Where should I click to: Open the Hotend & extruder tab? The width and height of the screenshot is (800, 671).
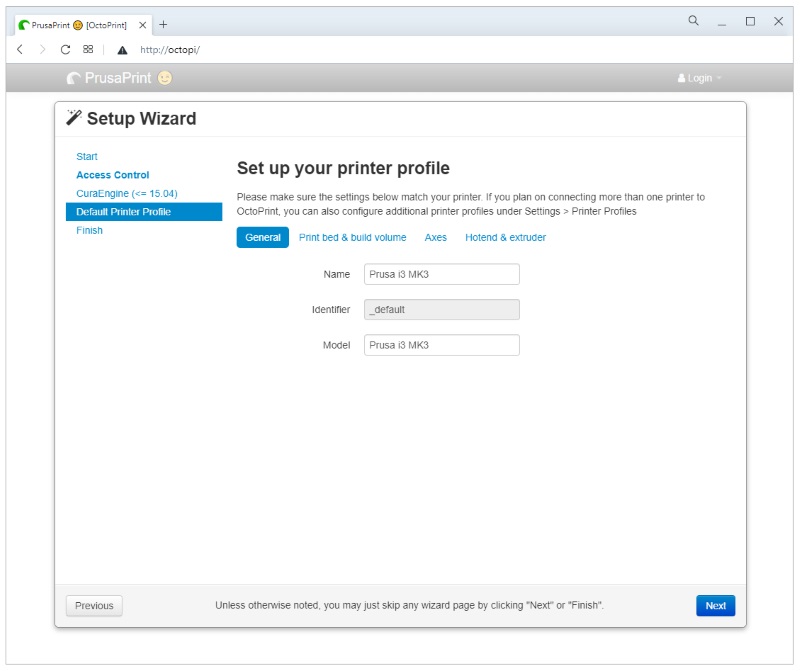(x=505, y=237)
